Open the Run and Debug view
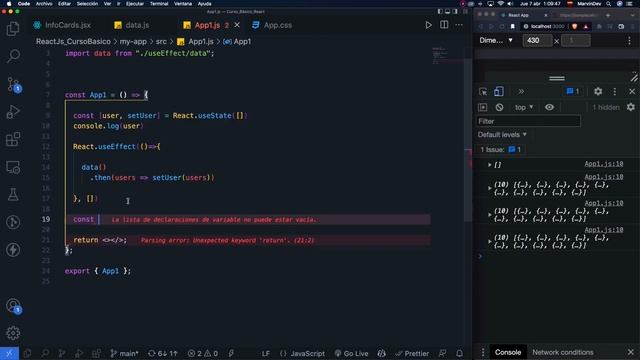 click(x=13, y=111)
